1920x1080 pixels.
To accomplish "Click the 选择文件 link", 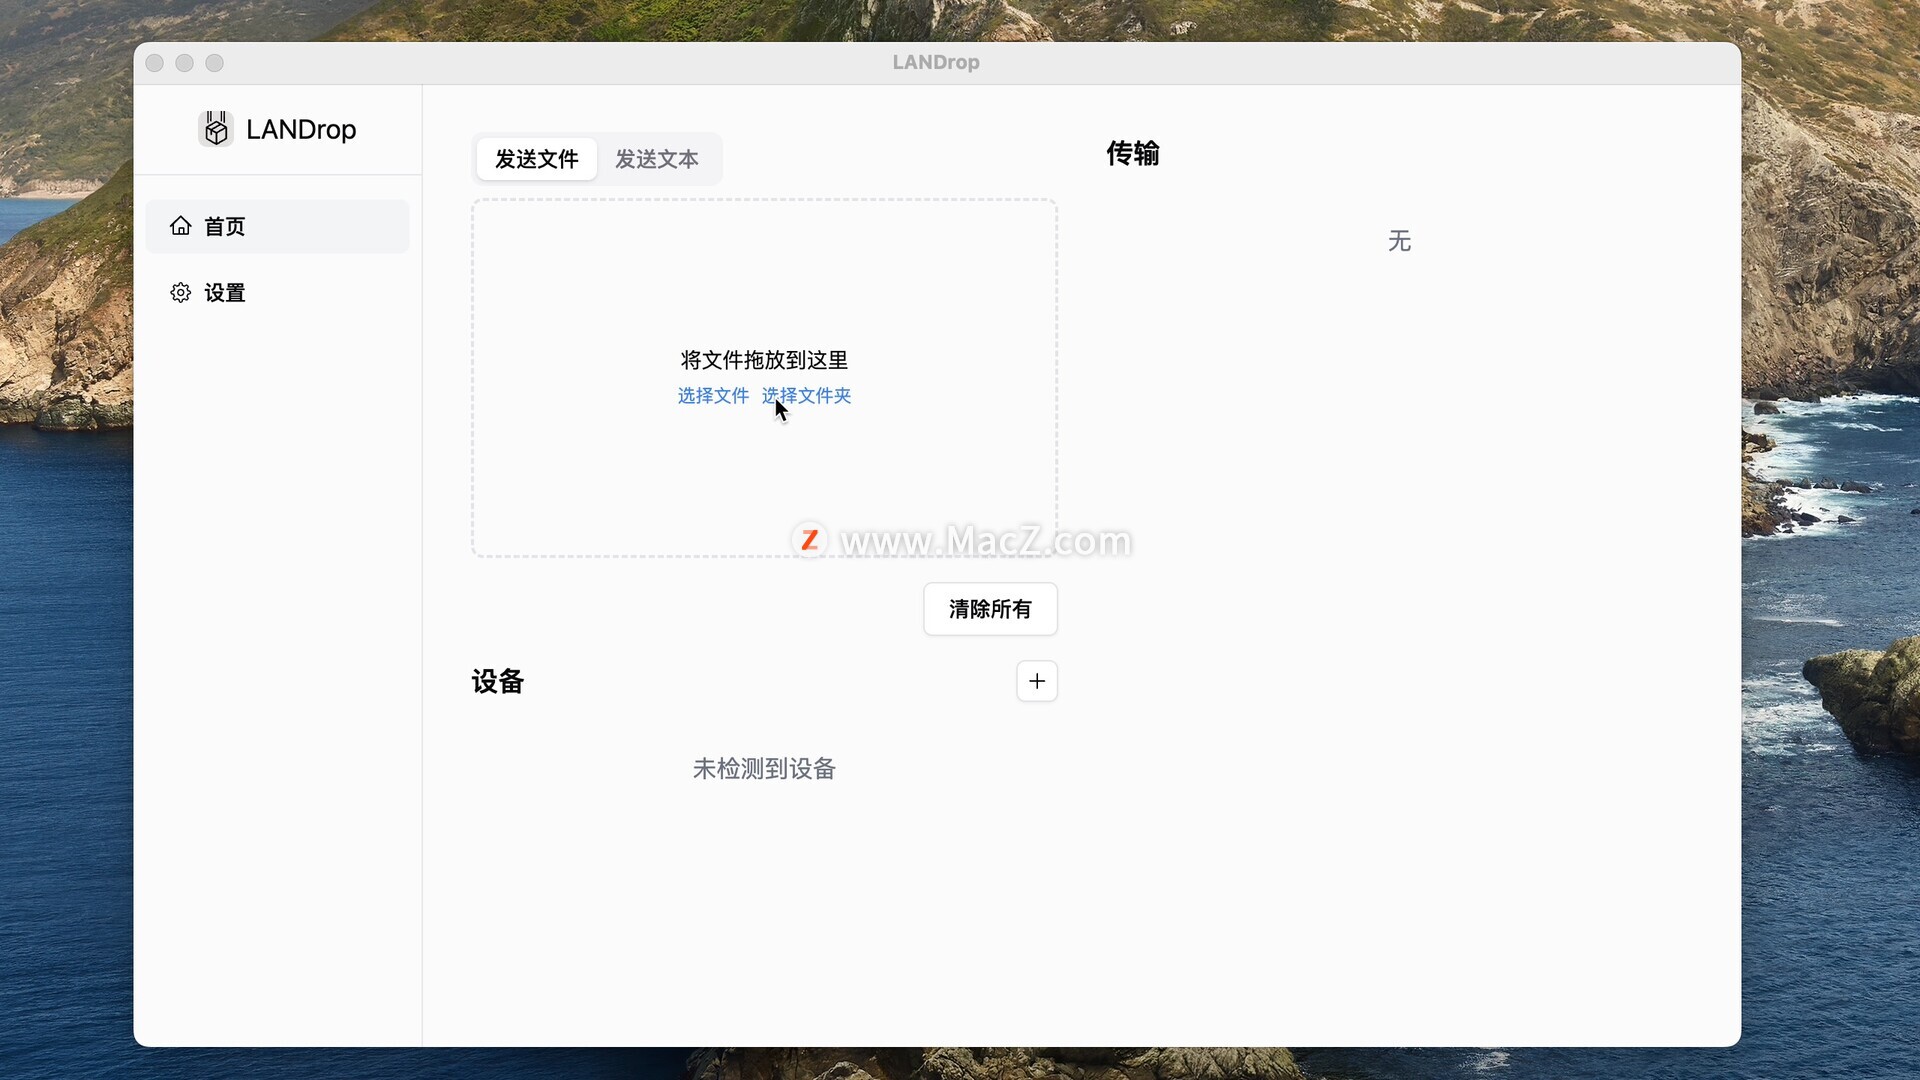I will pos(713,396).
